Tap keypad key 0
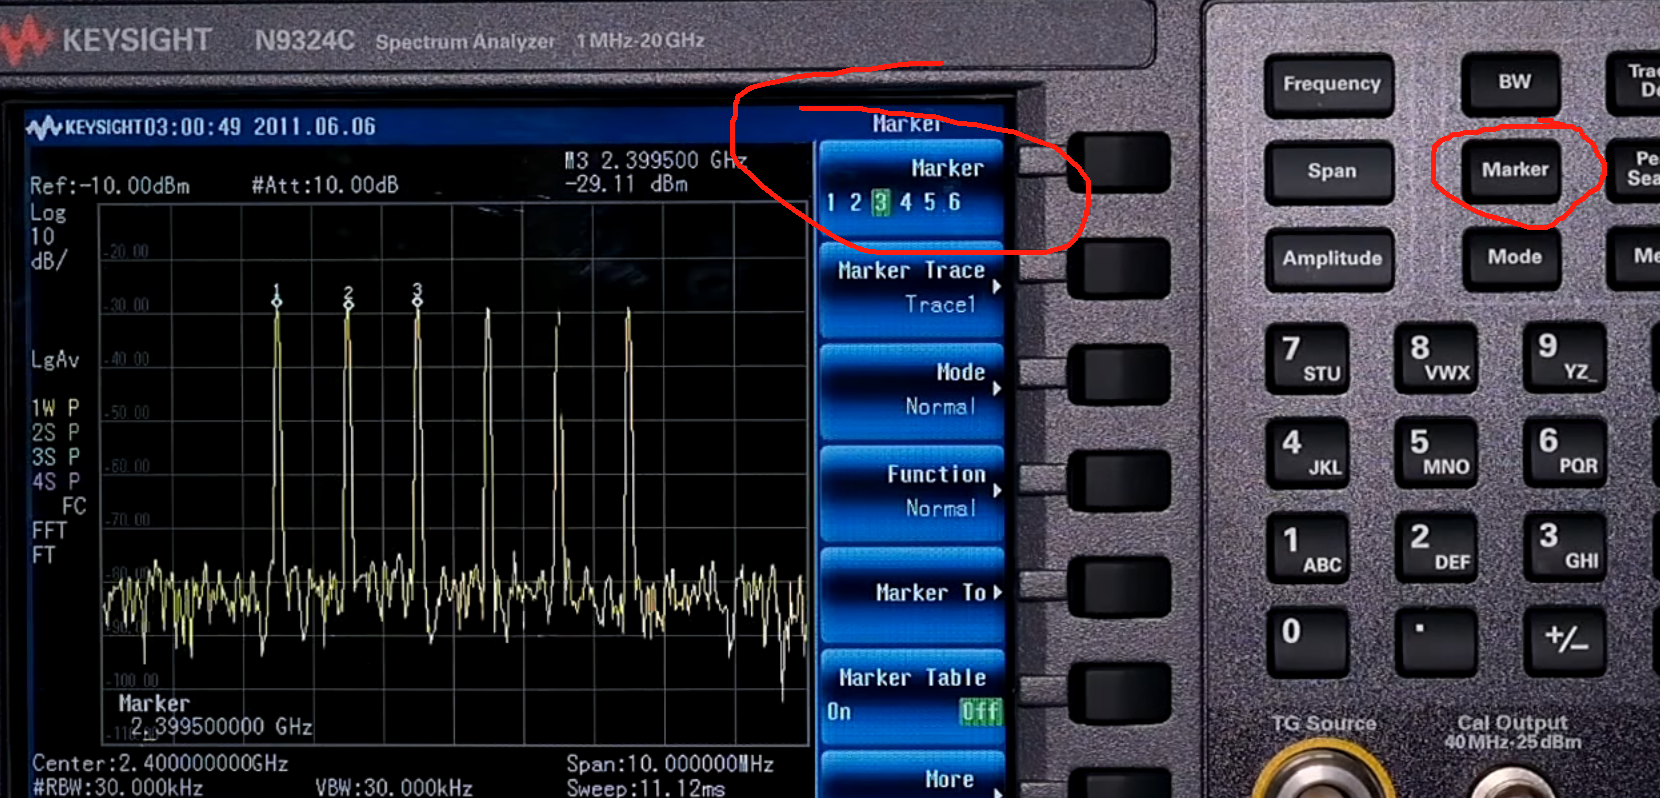Viewport: 1660px width, 798px height. (x=1309, y=641)
